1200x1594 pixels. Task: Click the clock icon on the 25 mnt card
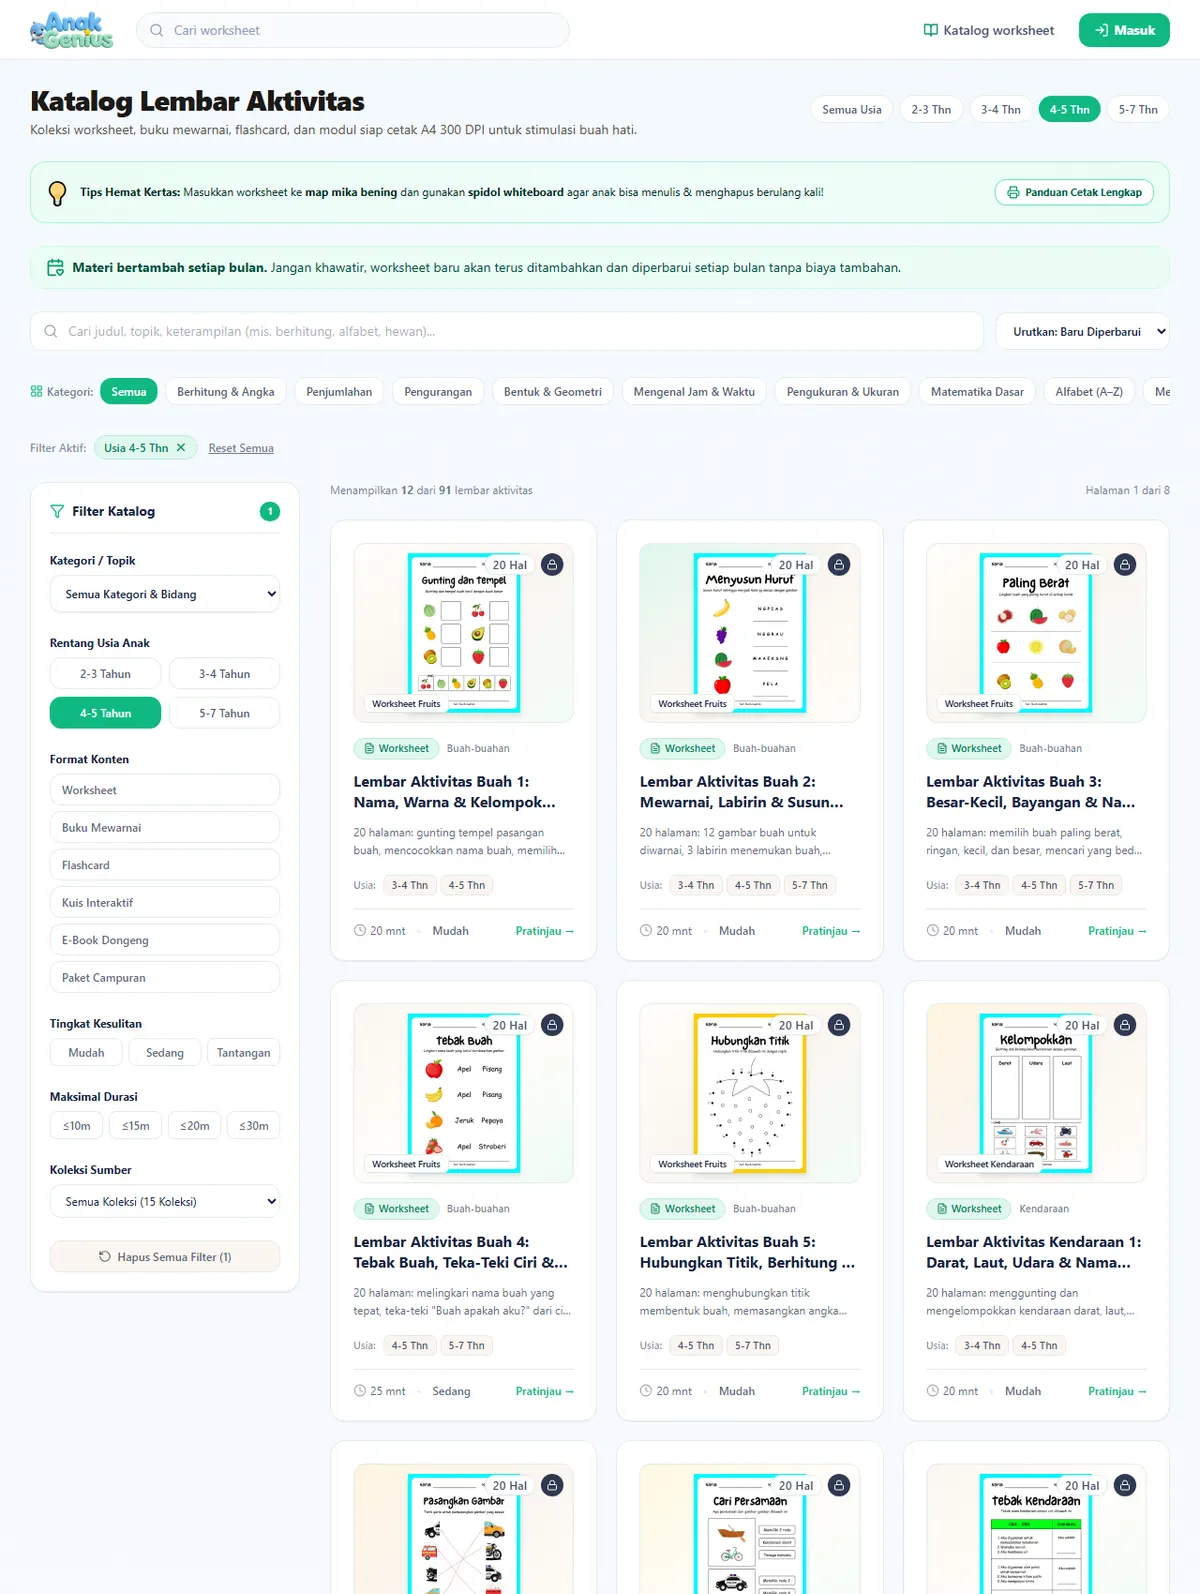tap(360, 1391)
